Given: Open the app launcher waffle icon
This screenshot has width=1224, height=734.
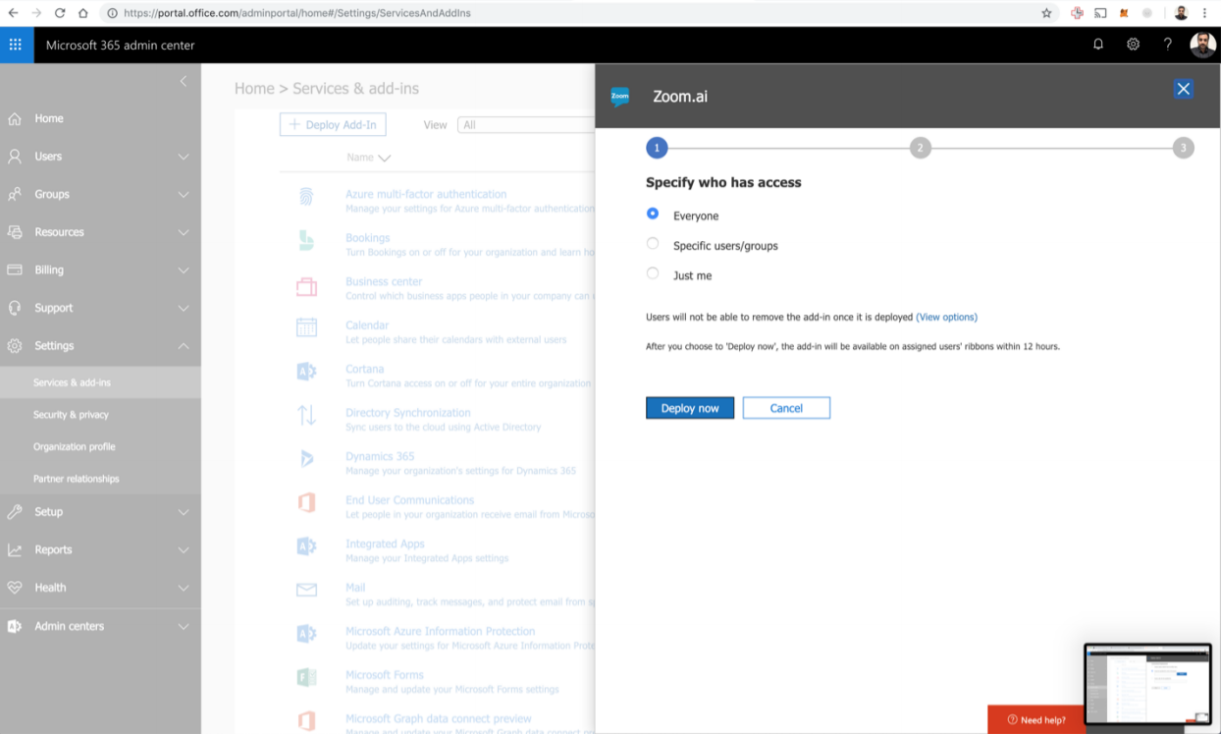Looking at the screenshot, I should pos(16,45).
